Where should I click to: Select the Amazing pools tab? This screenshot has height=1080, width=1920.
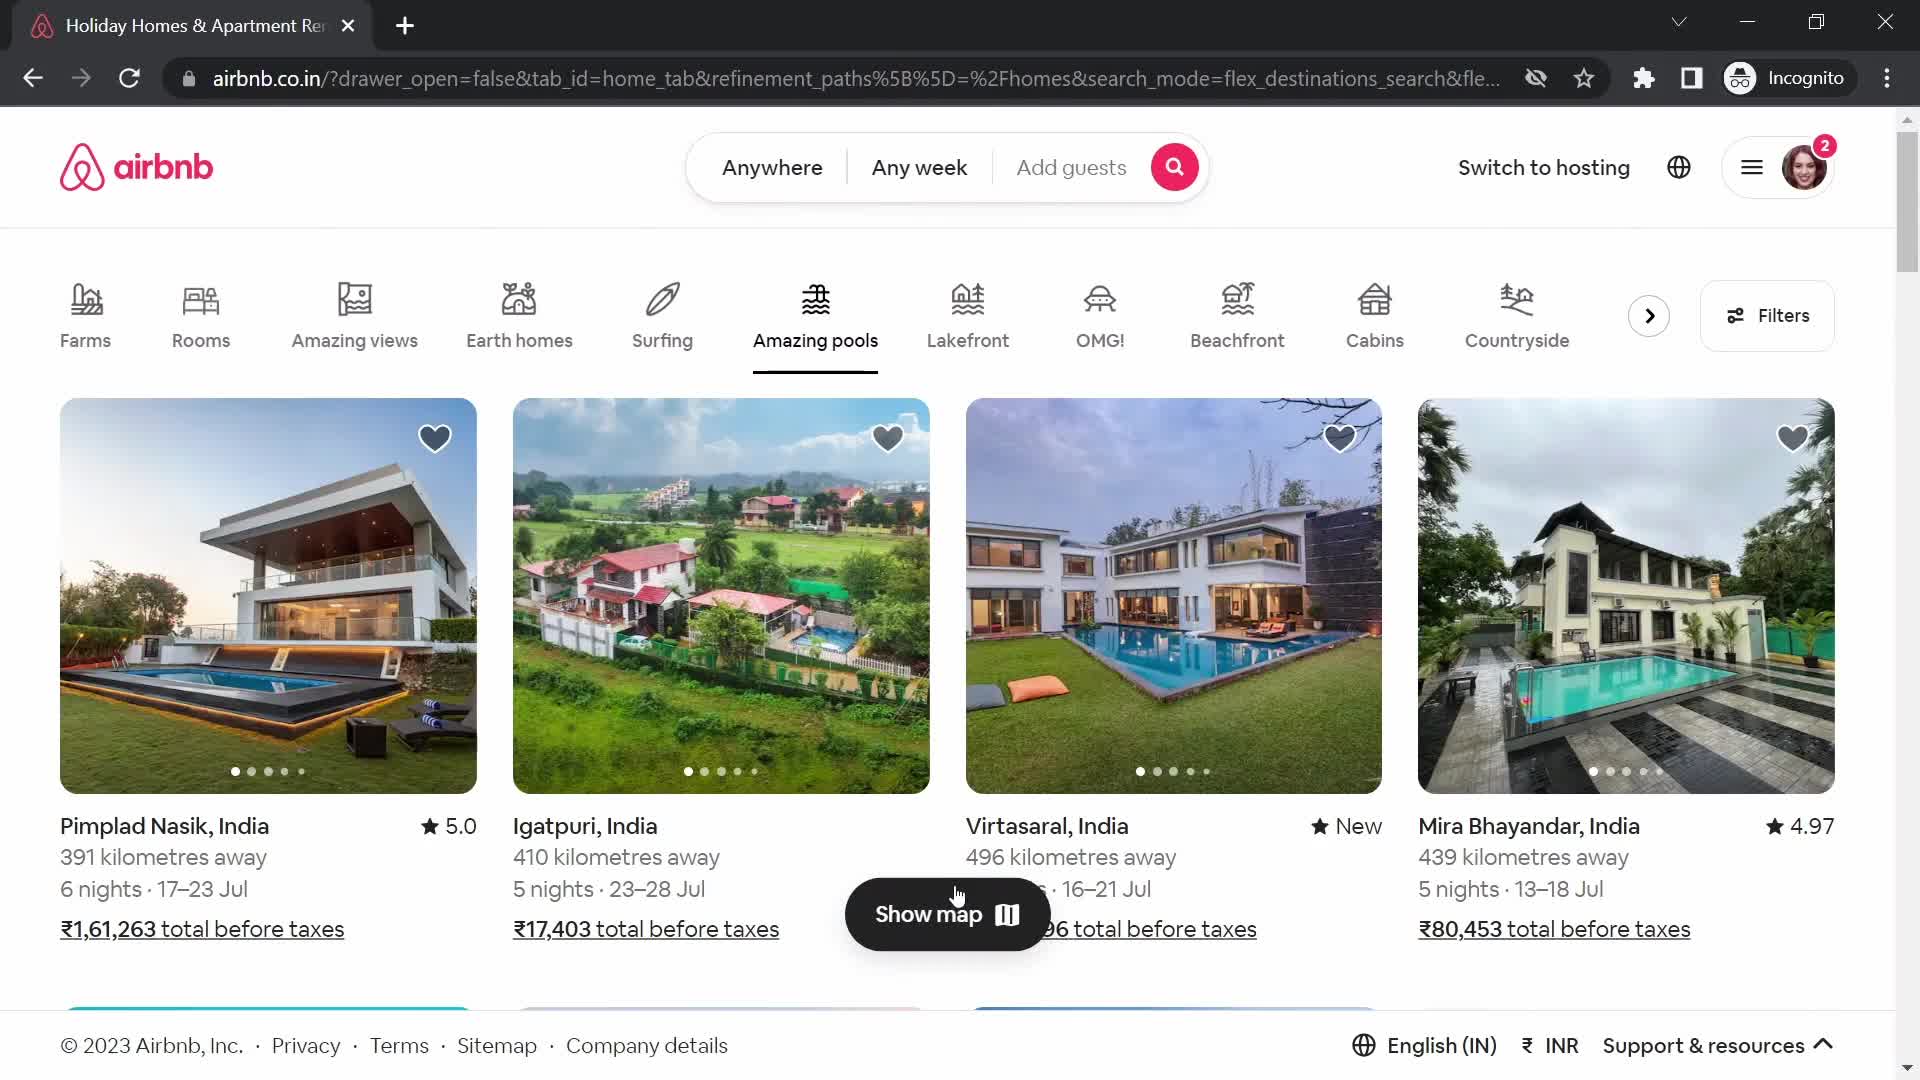(x=815, y=314)
